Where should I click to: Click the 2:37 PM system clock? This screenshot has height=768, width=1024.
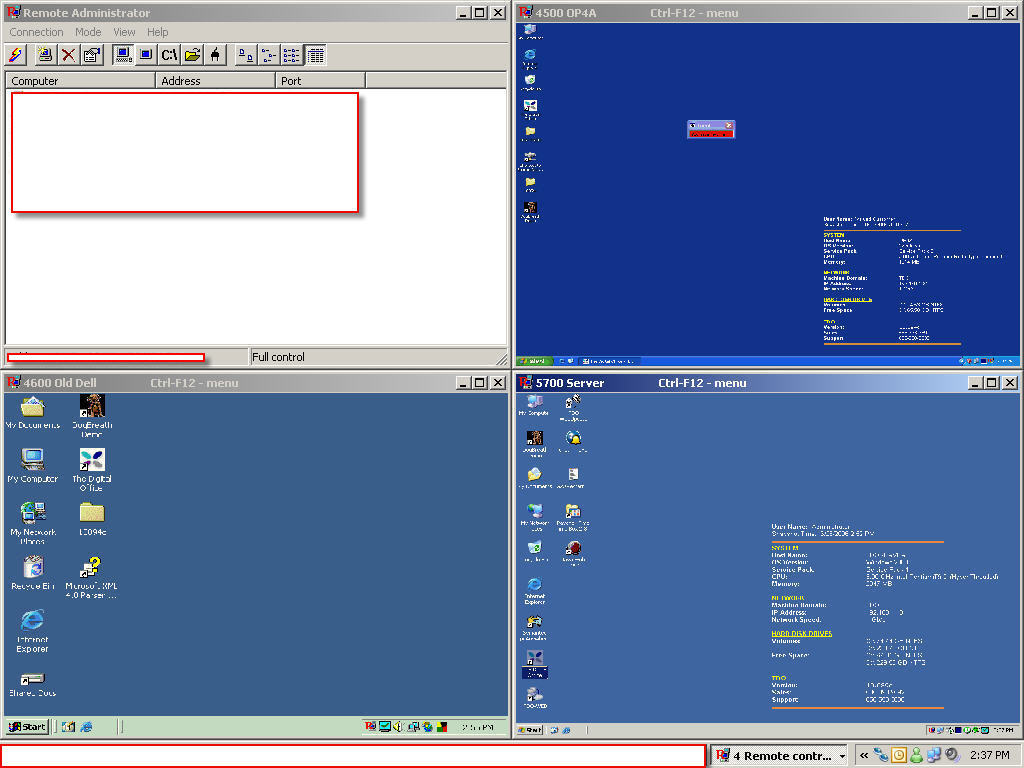pyautogui.click(x=989, y=756)
